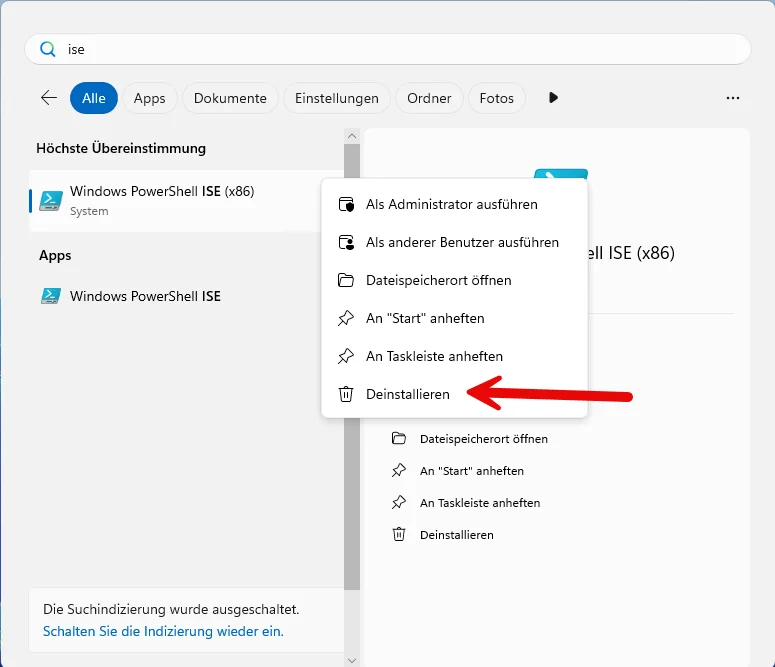Click the other-user icon in context menu
This screenshot has width=775, height=667.
(x=346, y=242)
